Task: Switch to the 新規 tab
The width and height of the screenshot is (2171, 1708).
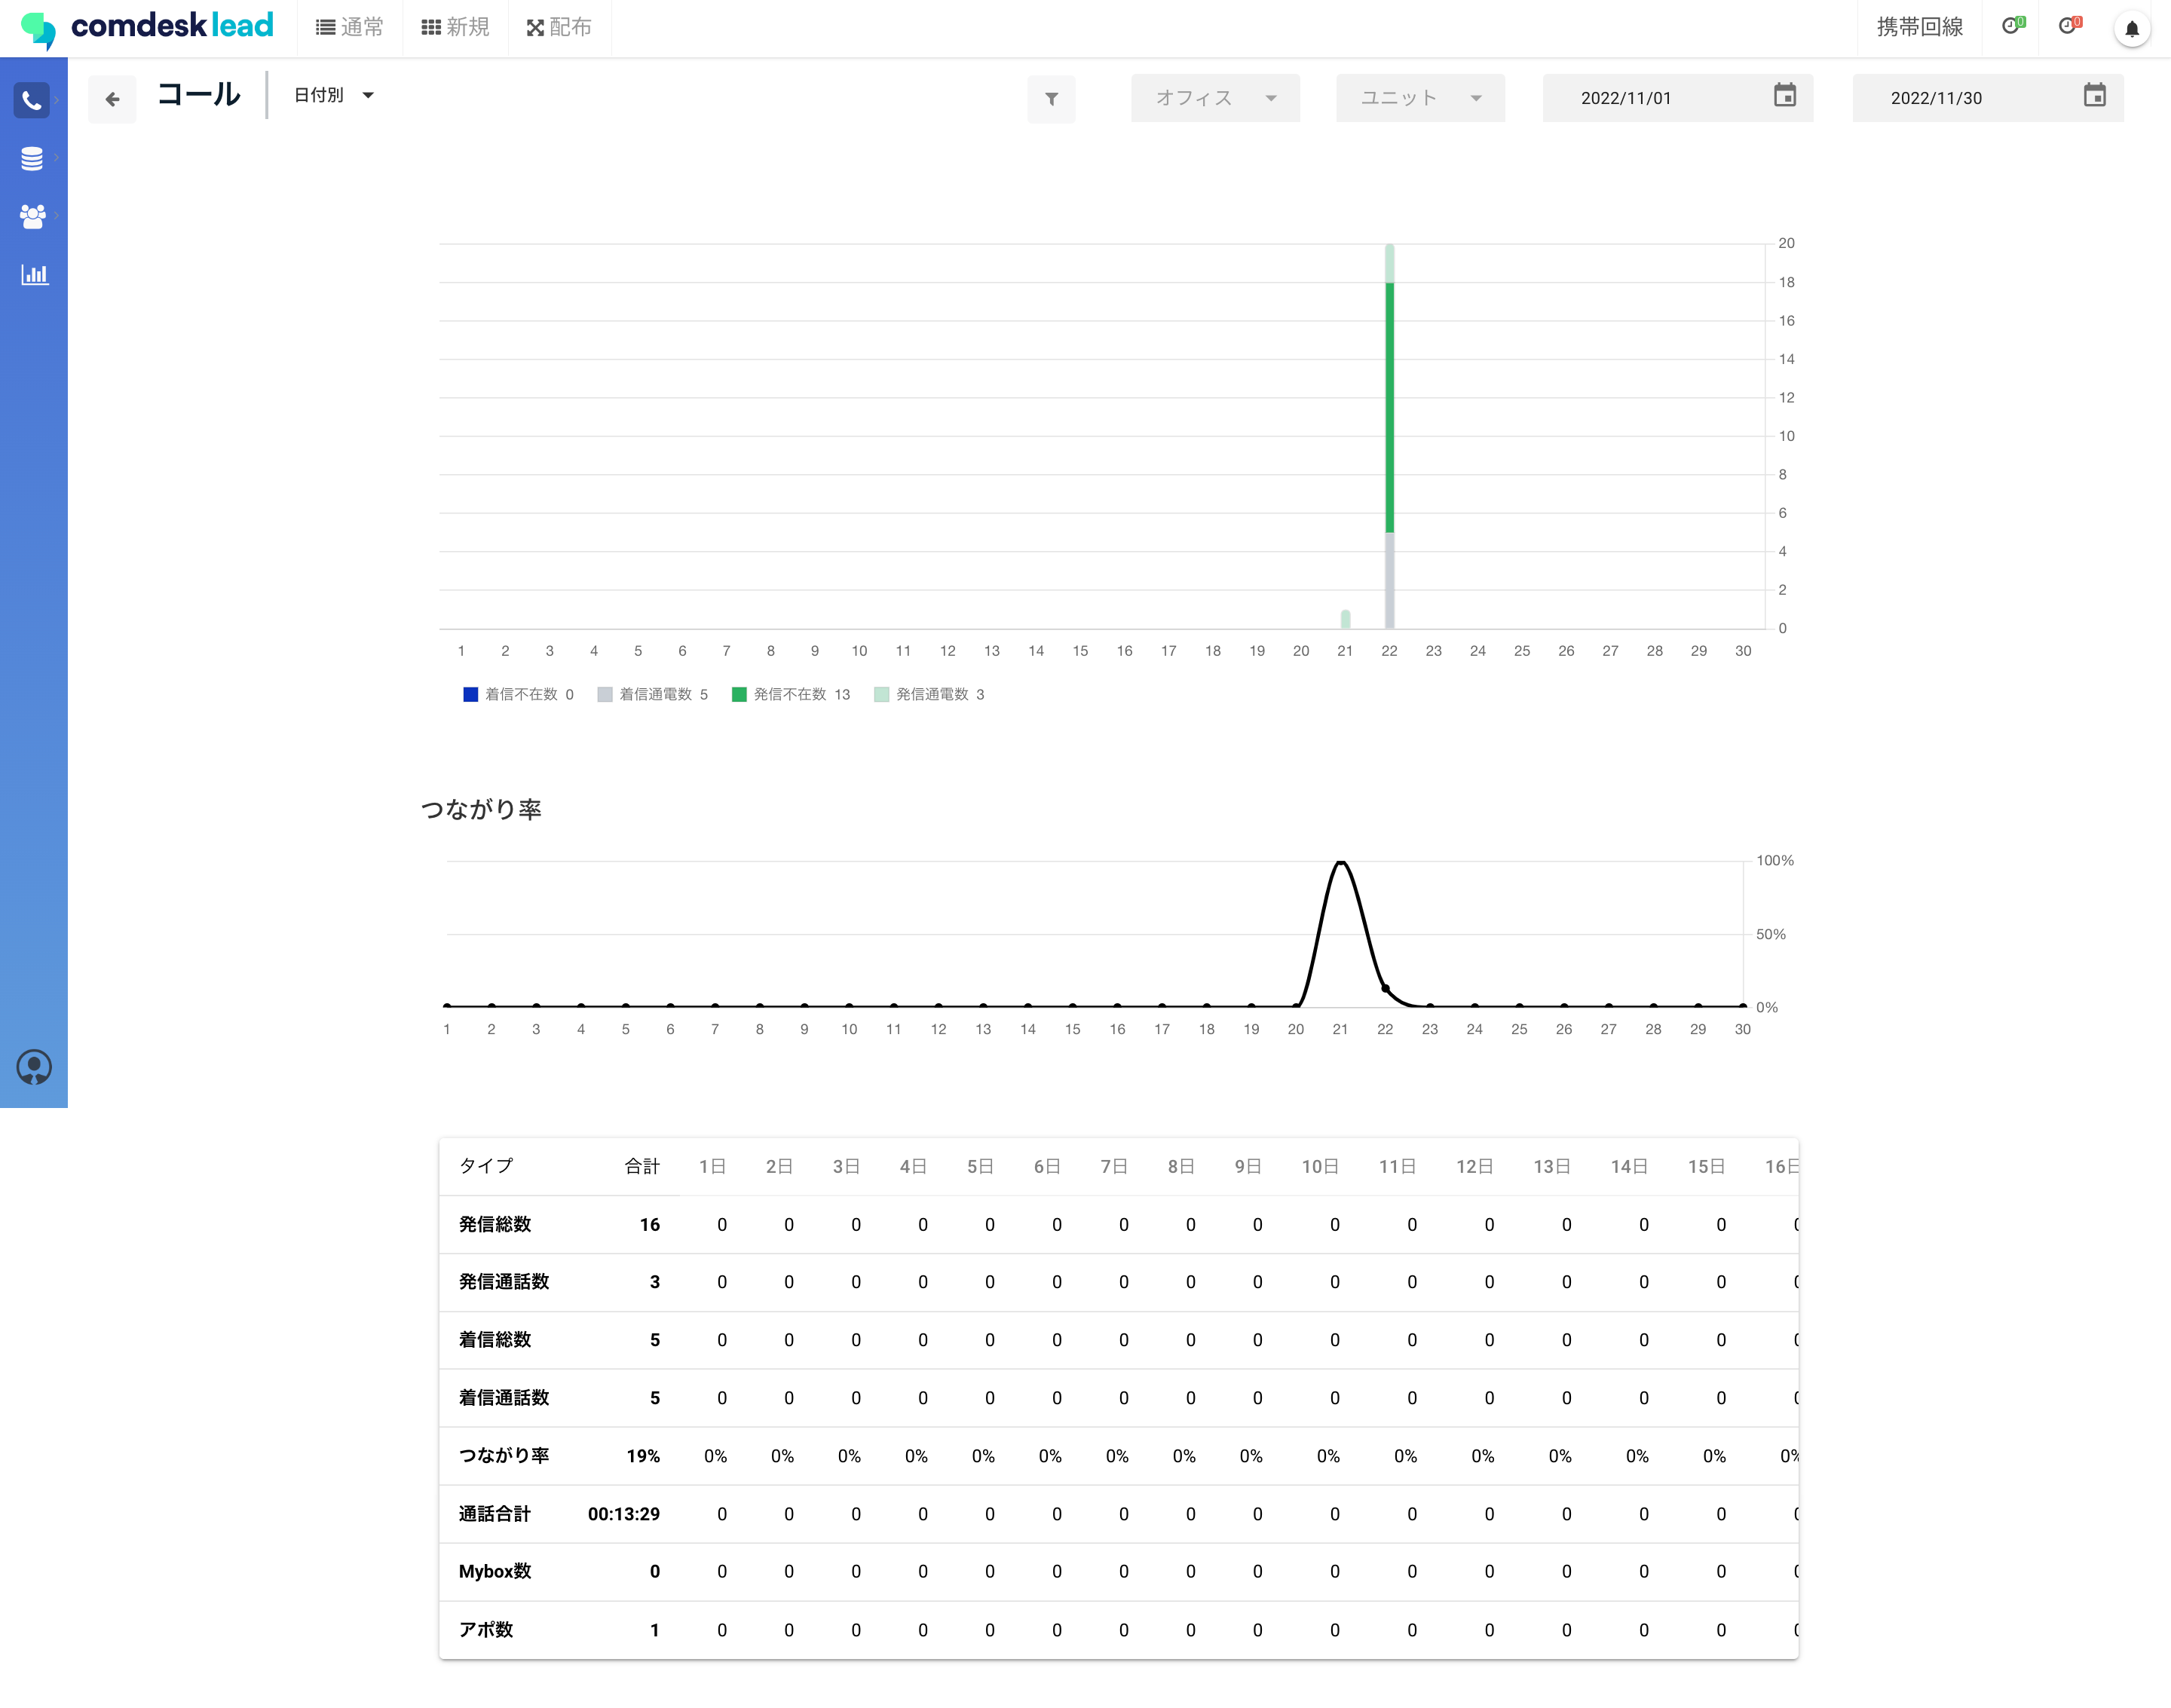Action: coord(455,27)
